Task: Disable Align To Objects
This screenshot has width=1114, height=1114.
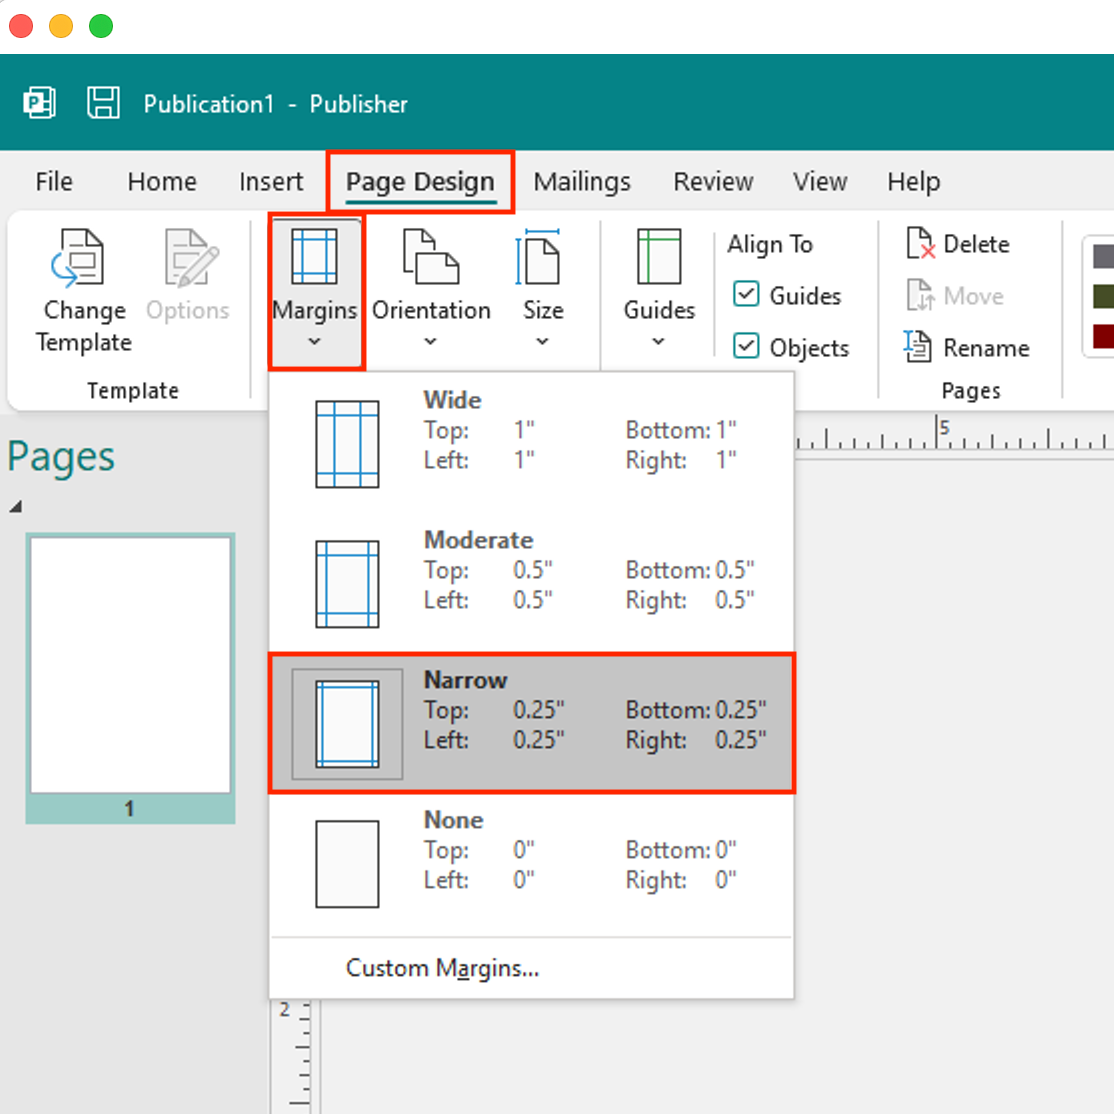Action: 746,347
